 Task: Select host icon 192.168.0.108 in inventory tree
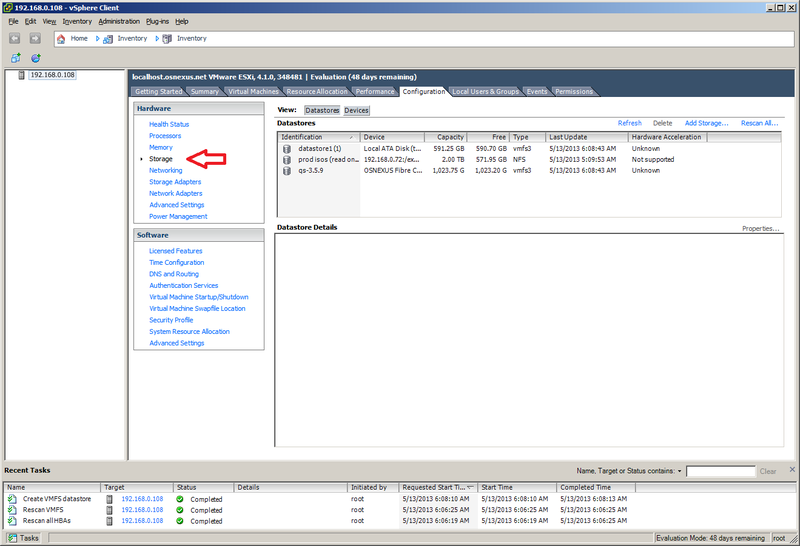coord(21,75)
